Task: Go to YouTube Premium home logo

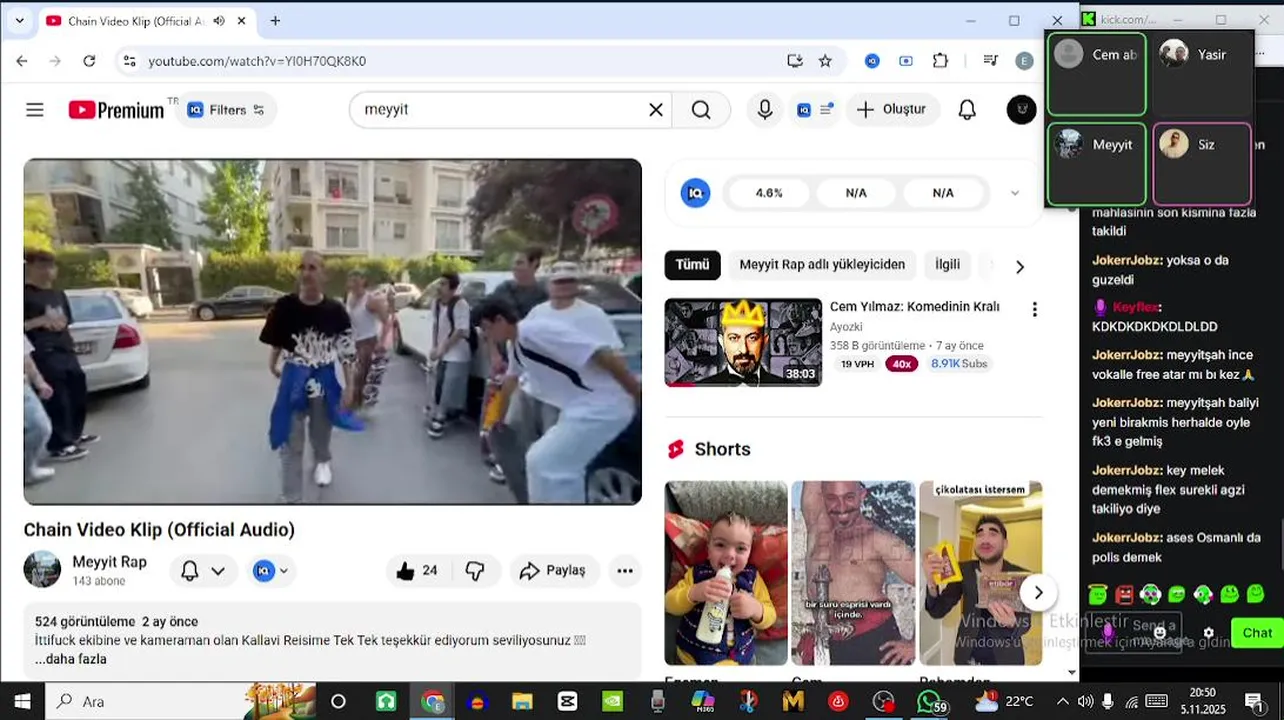Action: point(116,110)
